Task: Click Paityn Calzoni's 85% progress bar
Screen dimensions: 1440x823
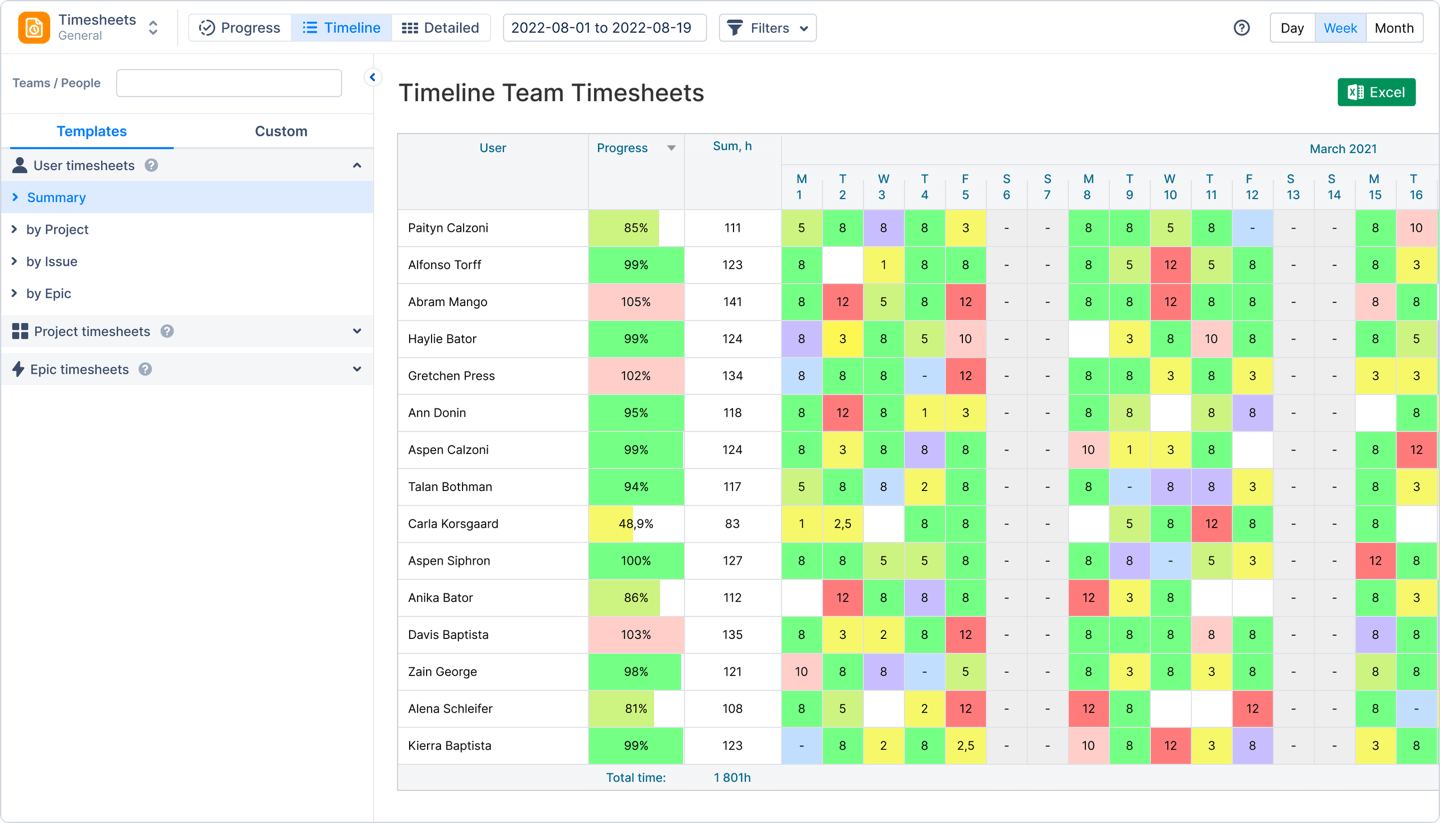Action: click(636, 228)
